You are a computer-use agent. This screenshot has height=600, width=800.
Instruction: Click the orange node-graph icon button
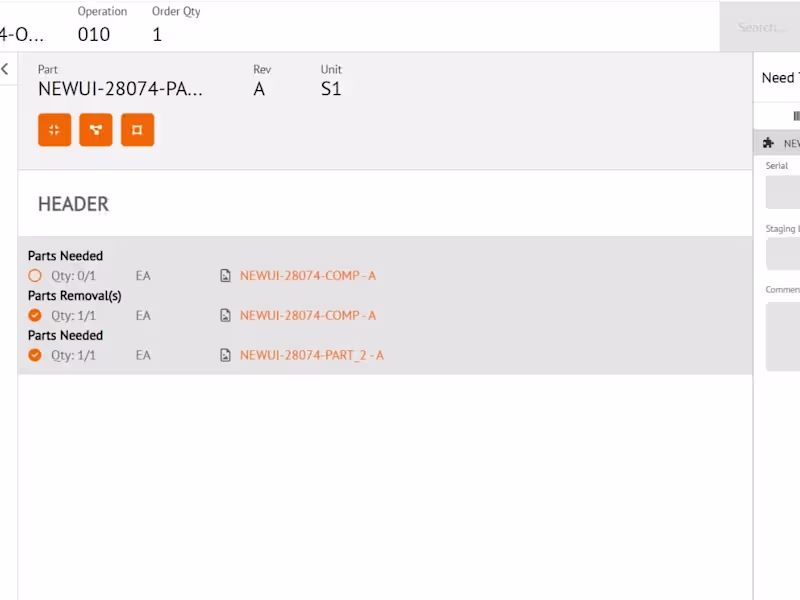(96, 130)
